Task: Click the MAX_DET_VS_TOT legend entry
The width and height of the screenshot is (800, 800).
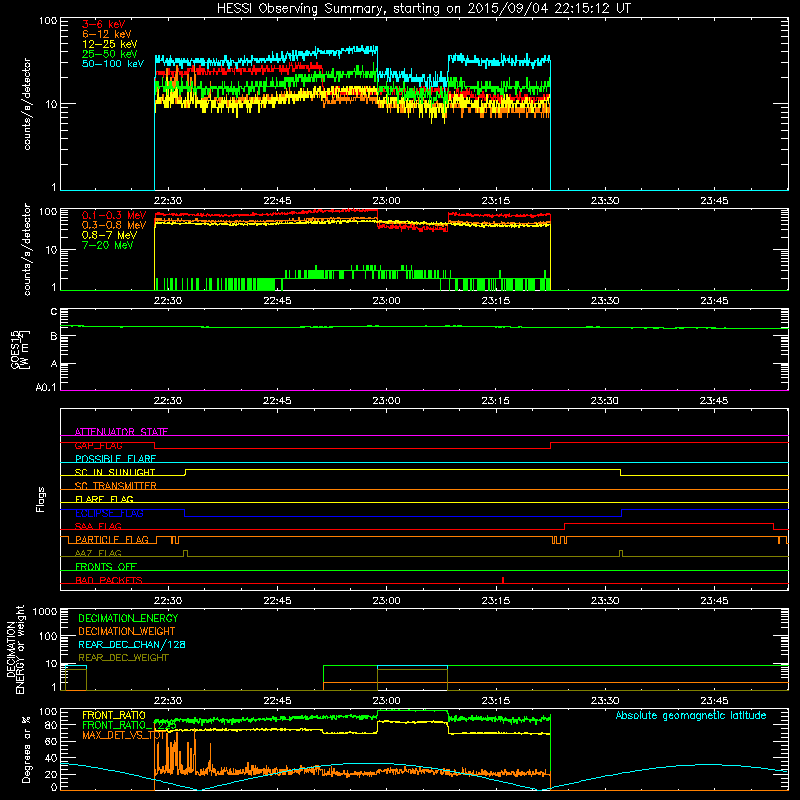Action: point(122,735)
